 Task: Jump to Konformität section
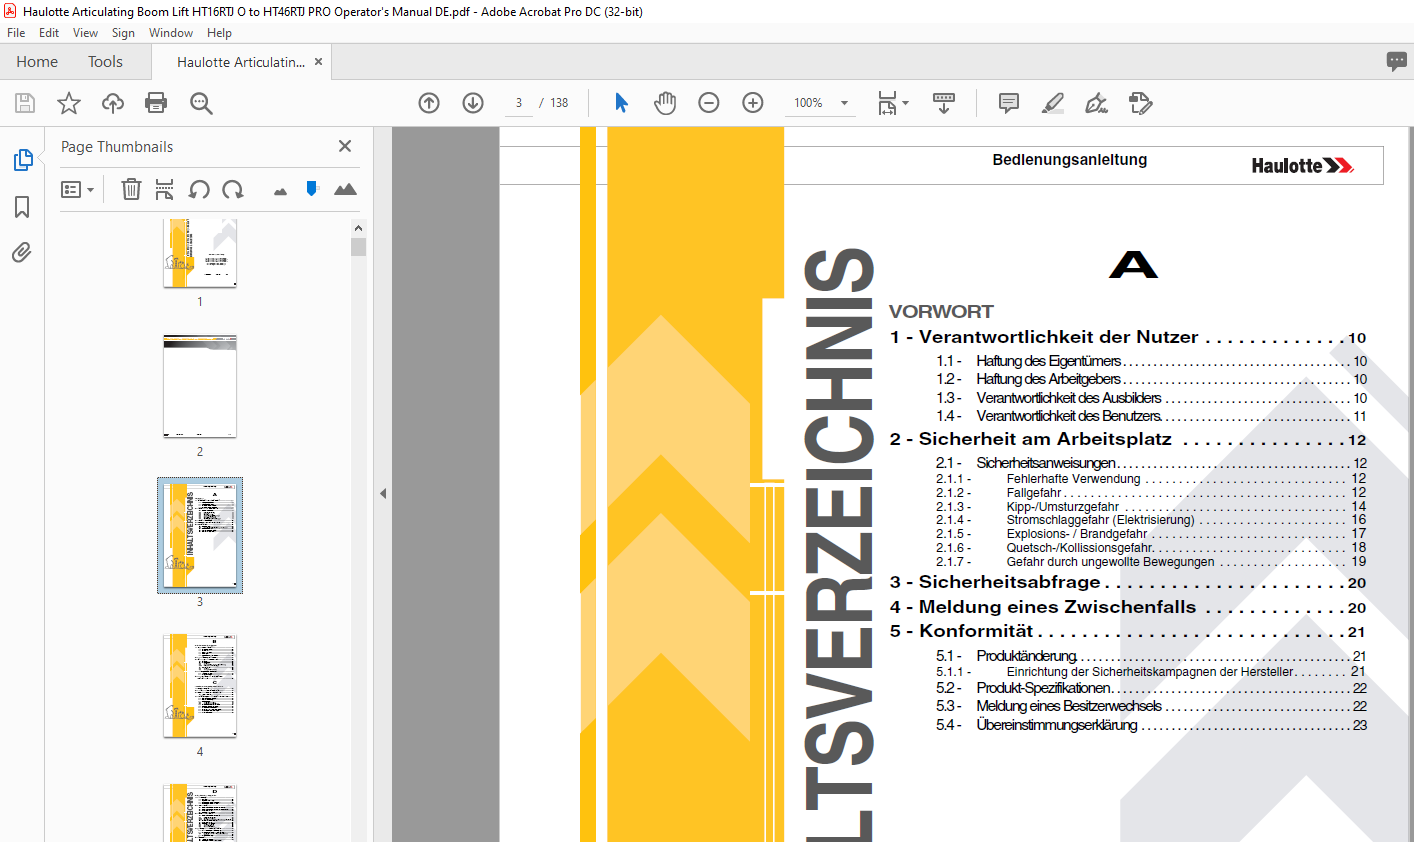coord(1128,631)
